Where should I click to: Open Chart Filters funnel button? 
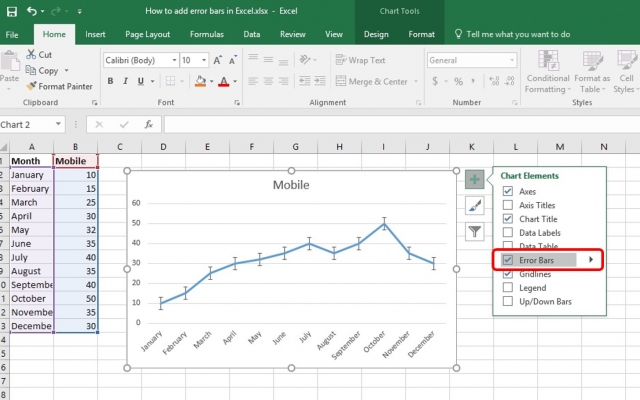click(x=474, y=231)
